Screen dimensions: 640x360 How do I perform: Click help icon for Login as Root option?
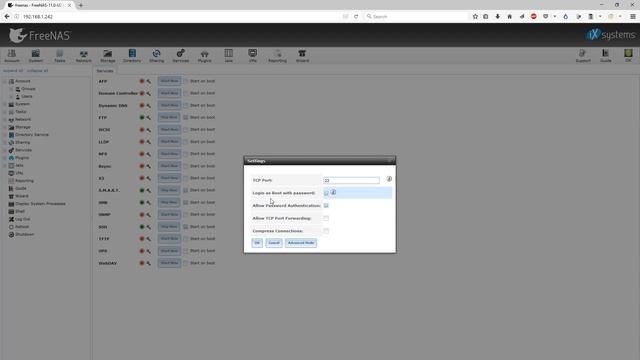coord(333,192)
